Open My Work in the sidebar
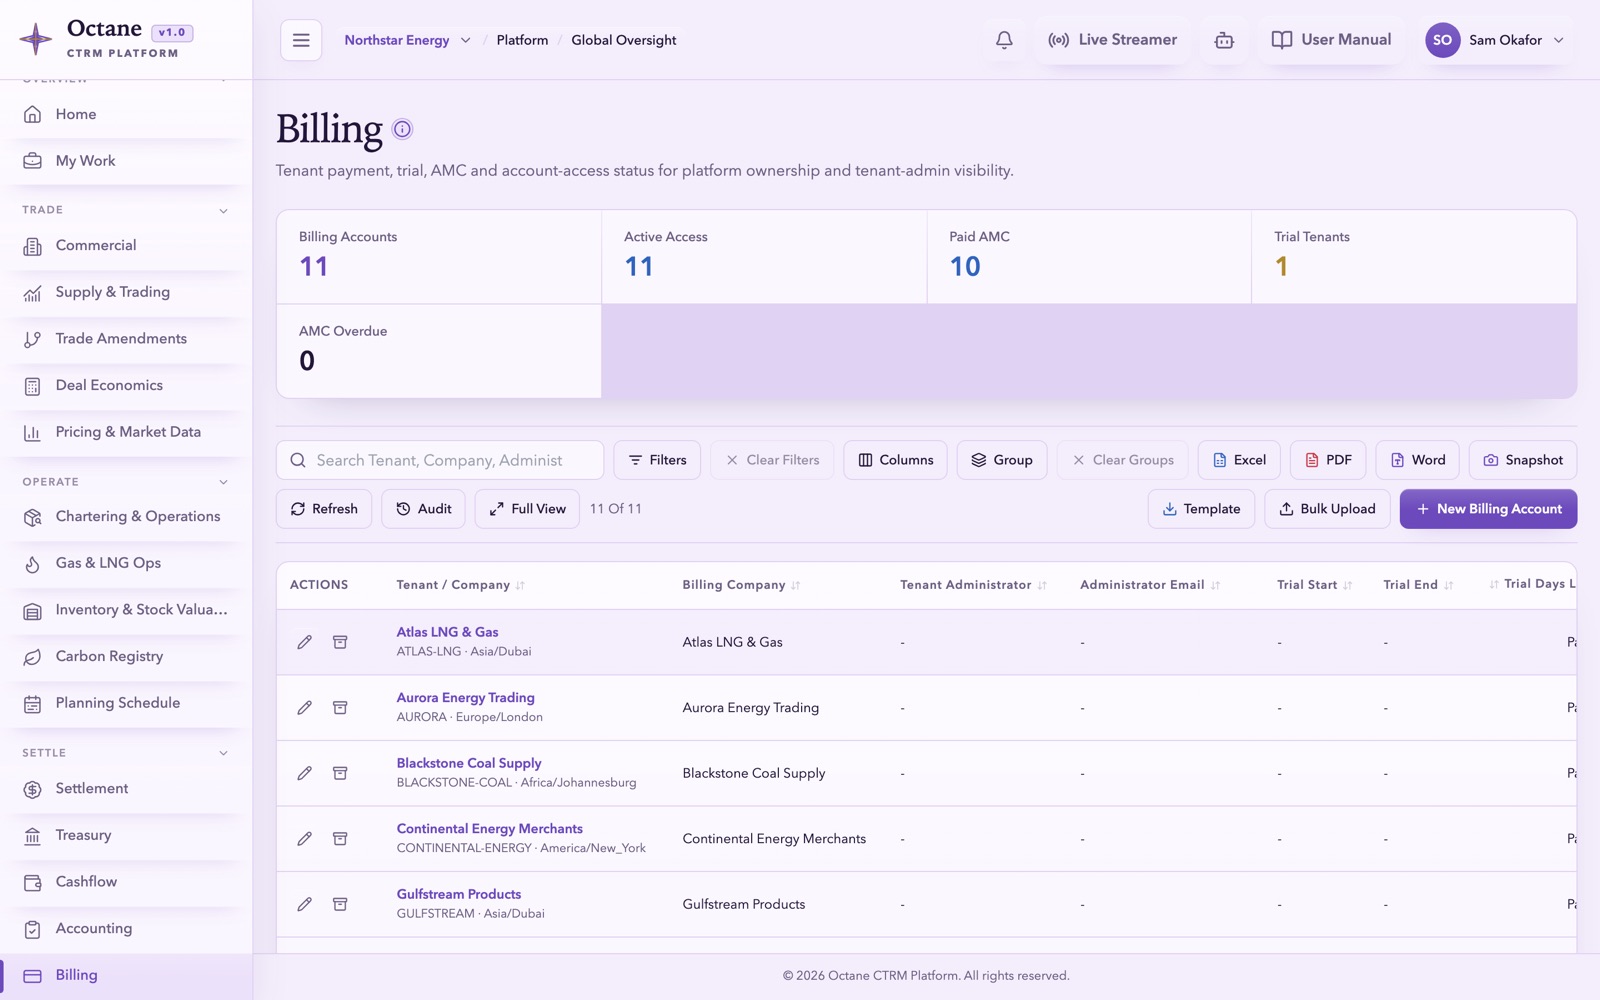1600x1000 pixels. pyautogui.click(x=126, y=161)
